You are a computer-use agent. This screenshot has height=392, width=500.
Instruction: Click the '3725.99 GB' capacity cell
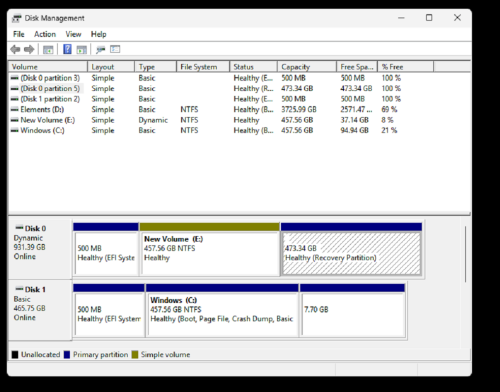click(x=299, y=109)
